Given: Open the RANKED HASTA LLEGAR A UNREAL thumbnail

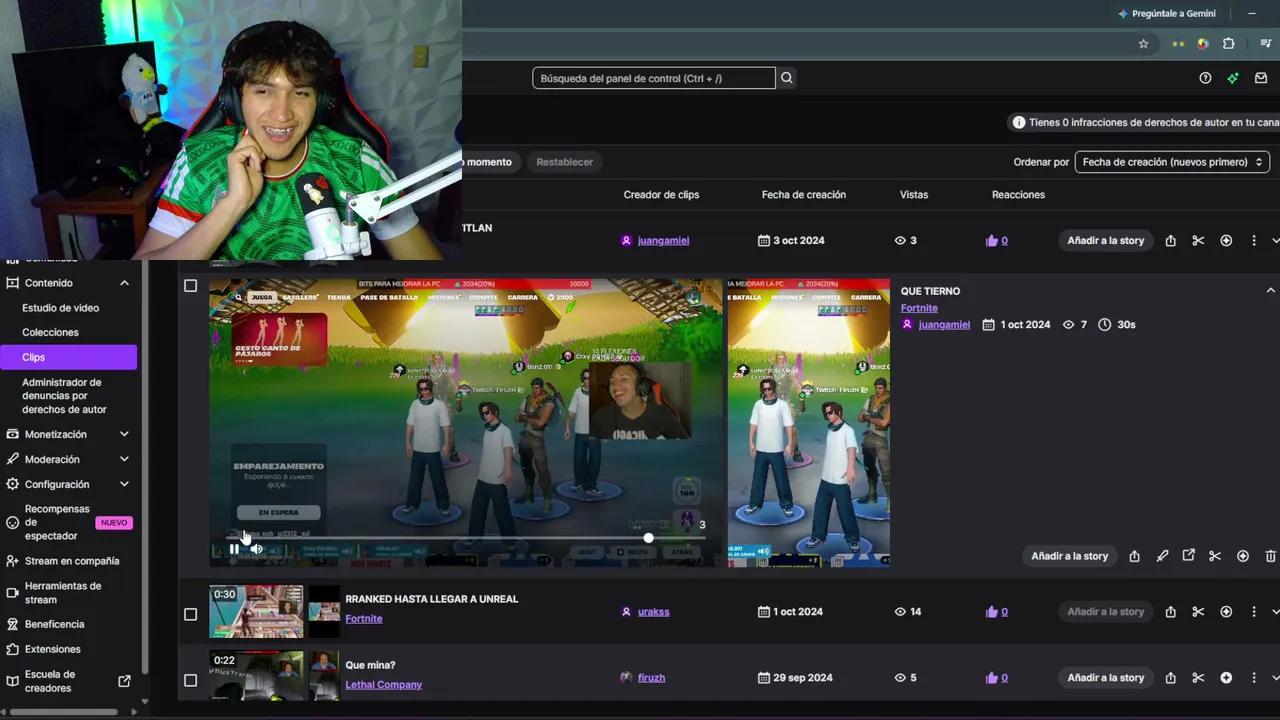Looking at the screenshot, I should [x=256, y=612].
